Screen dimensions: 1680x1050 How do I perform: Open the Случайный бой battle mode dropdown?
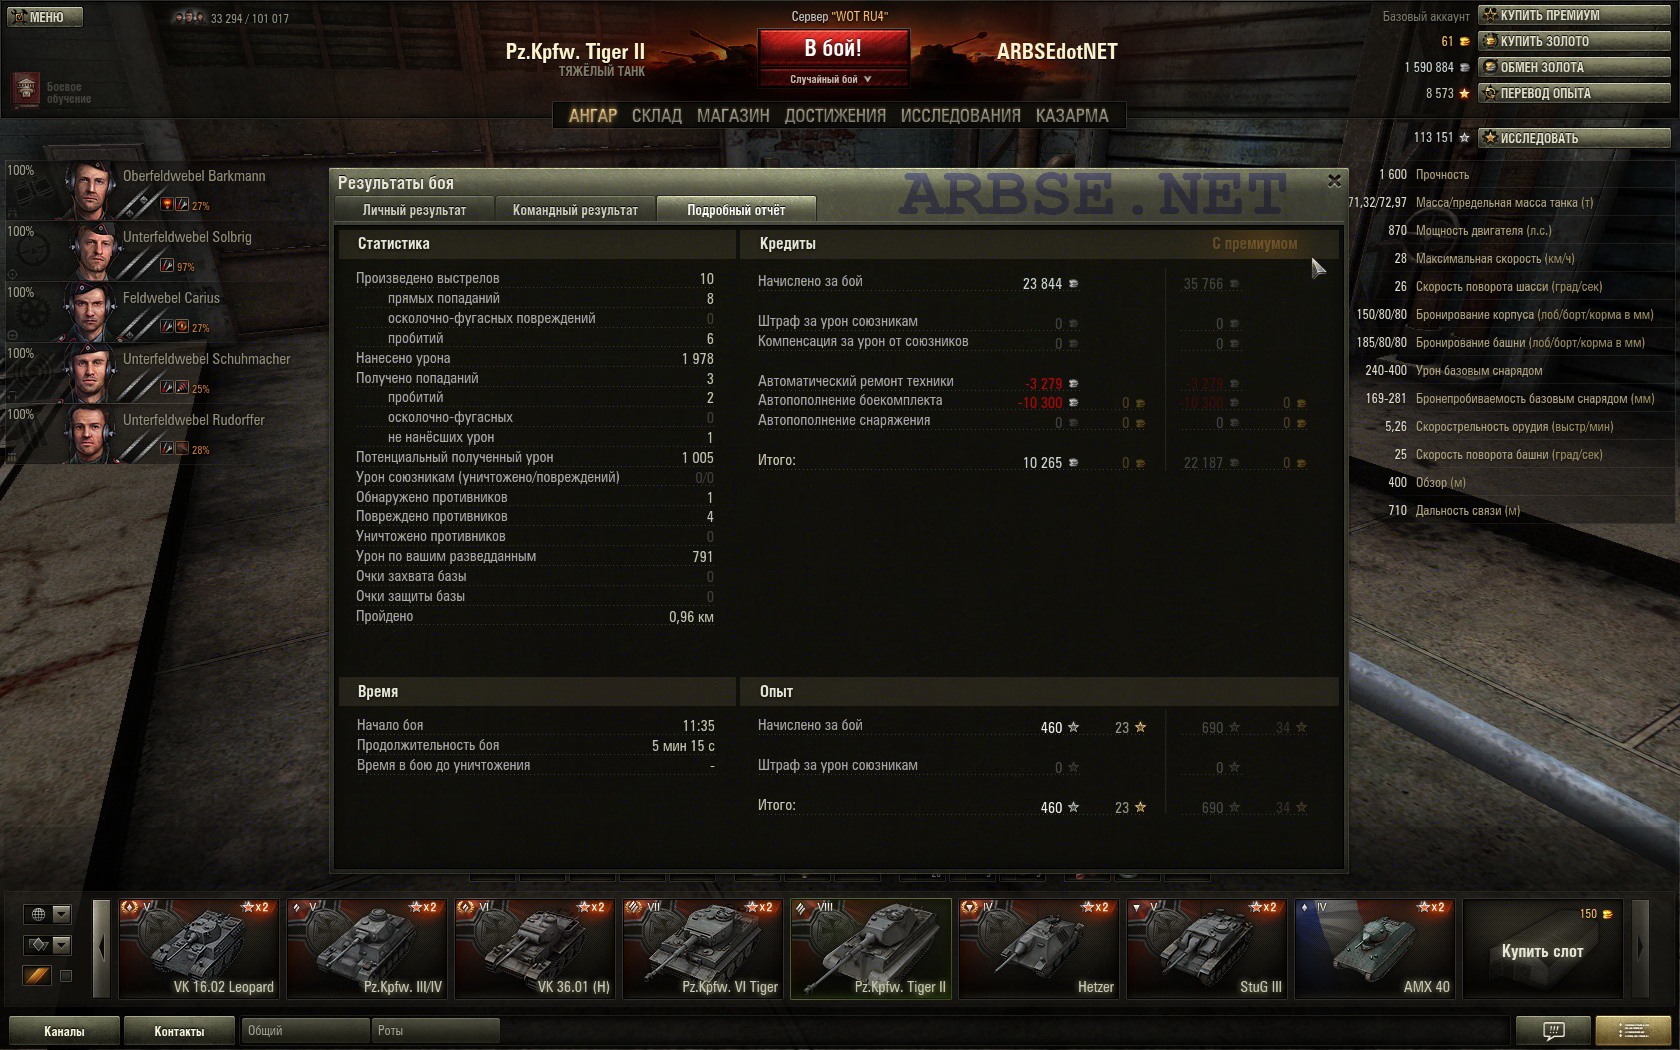(x=833, y=79)
